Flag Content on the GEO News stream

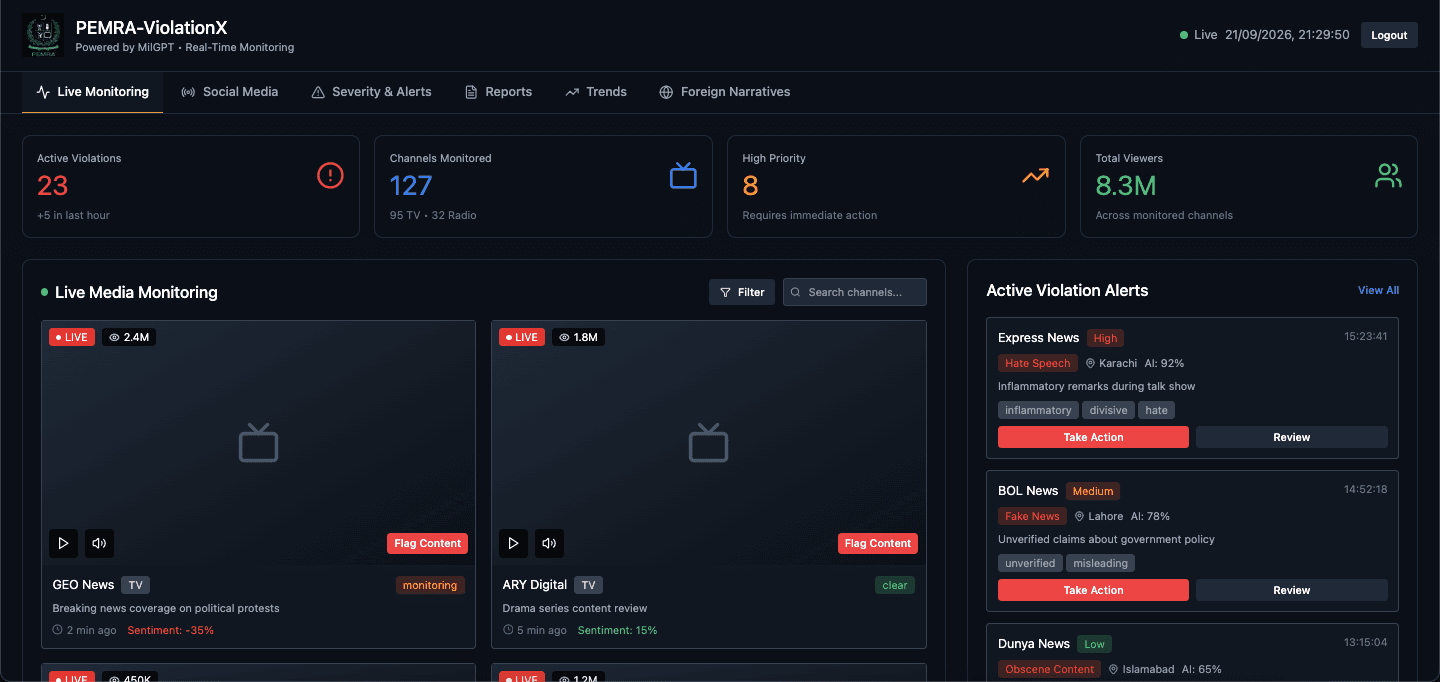point(427,543)
